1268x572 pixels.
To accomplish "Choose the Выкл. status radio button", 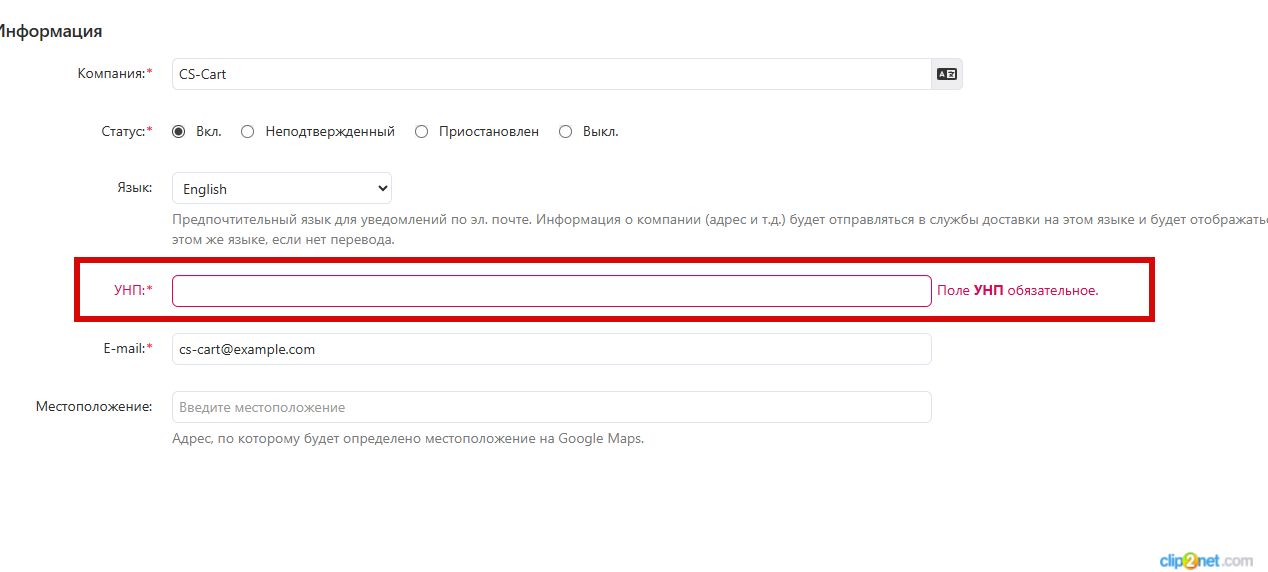I will (565, 131).
